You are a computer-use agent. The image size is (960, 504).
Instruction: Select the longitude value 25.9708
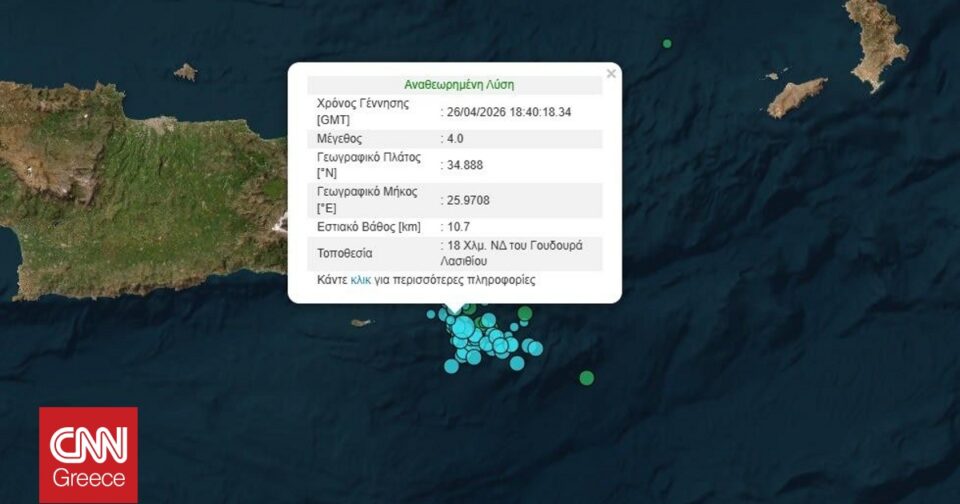coord(468,200)
